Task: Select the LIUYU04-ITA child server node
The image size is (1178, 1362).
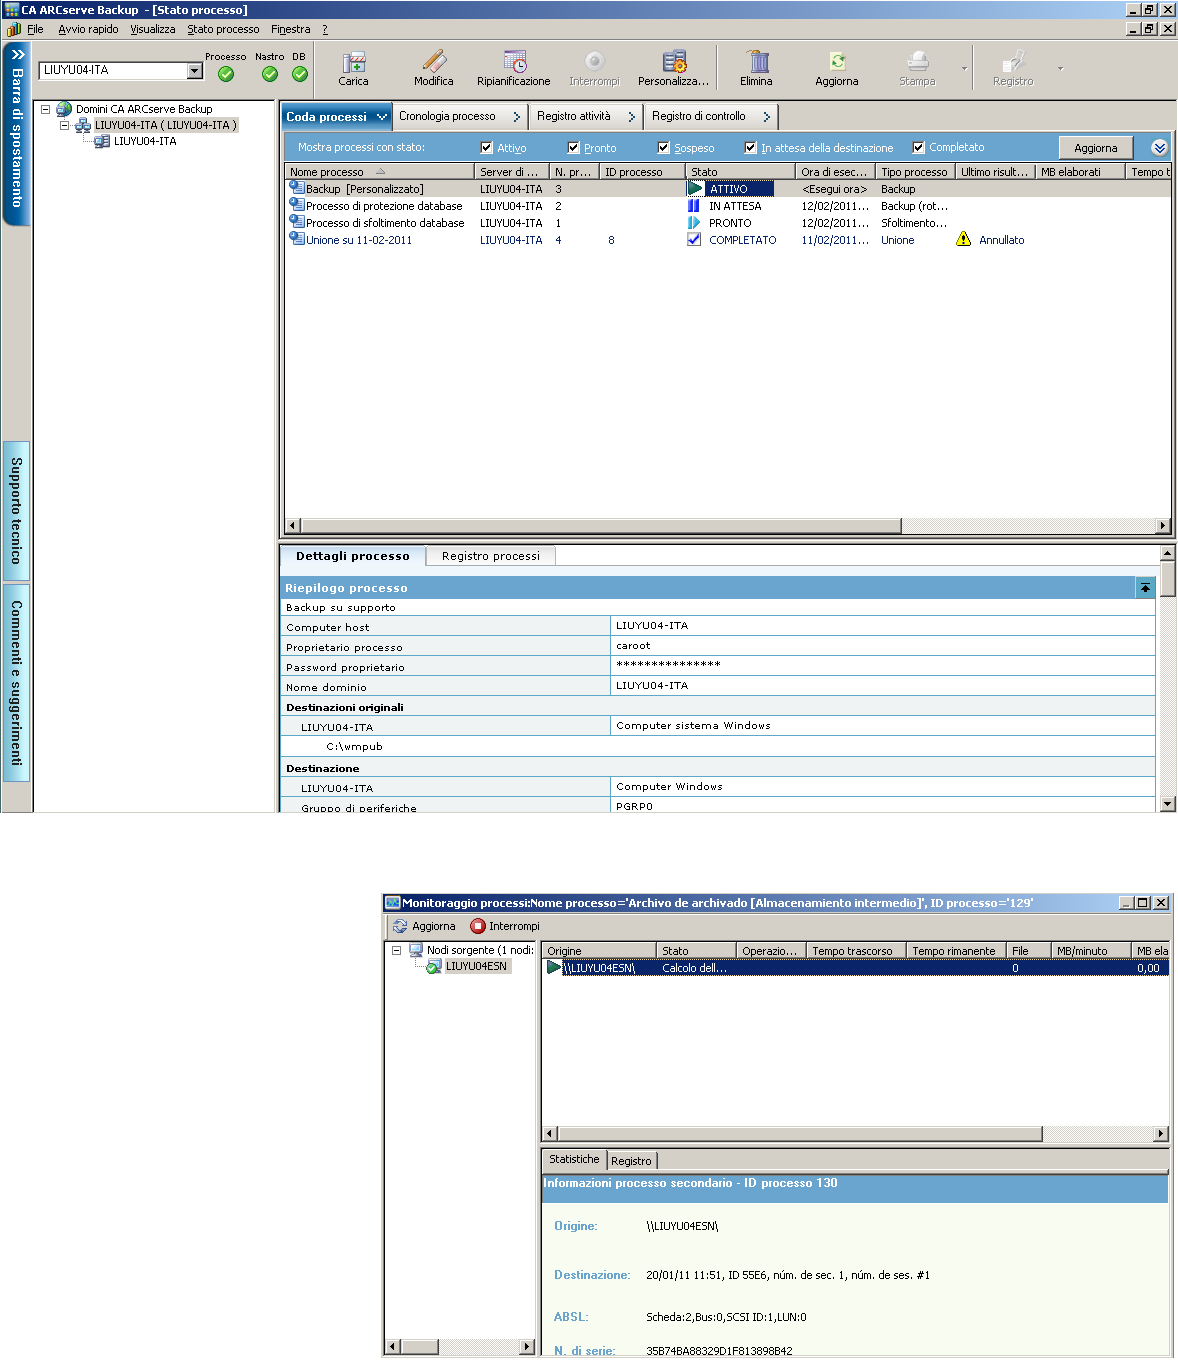Action: point(145,141)
